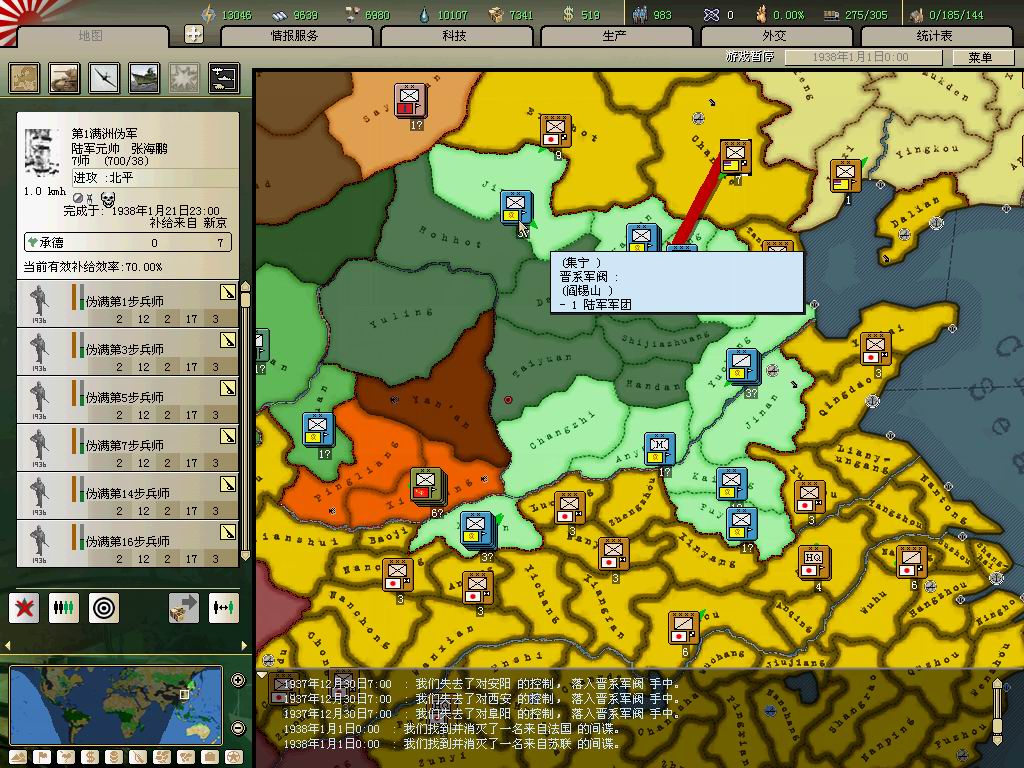Viewport: 1024px width, 768px height.
Task: Select the Mengjiang unit counter near Sayan
Action: pyautogui.click(x=410, y=101)
